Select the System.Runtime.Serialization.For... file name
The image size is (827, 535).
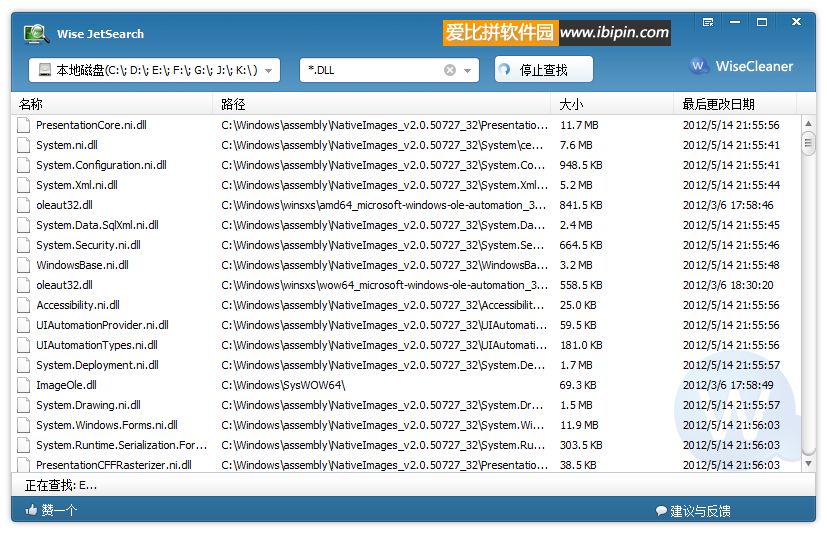coord(122,445)
